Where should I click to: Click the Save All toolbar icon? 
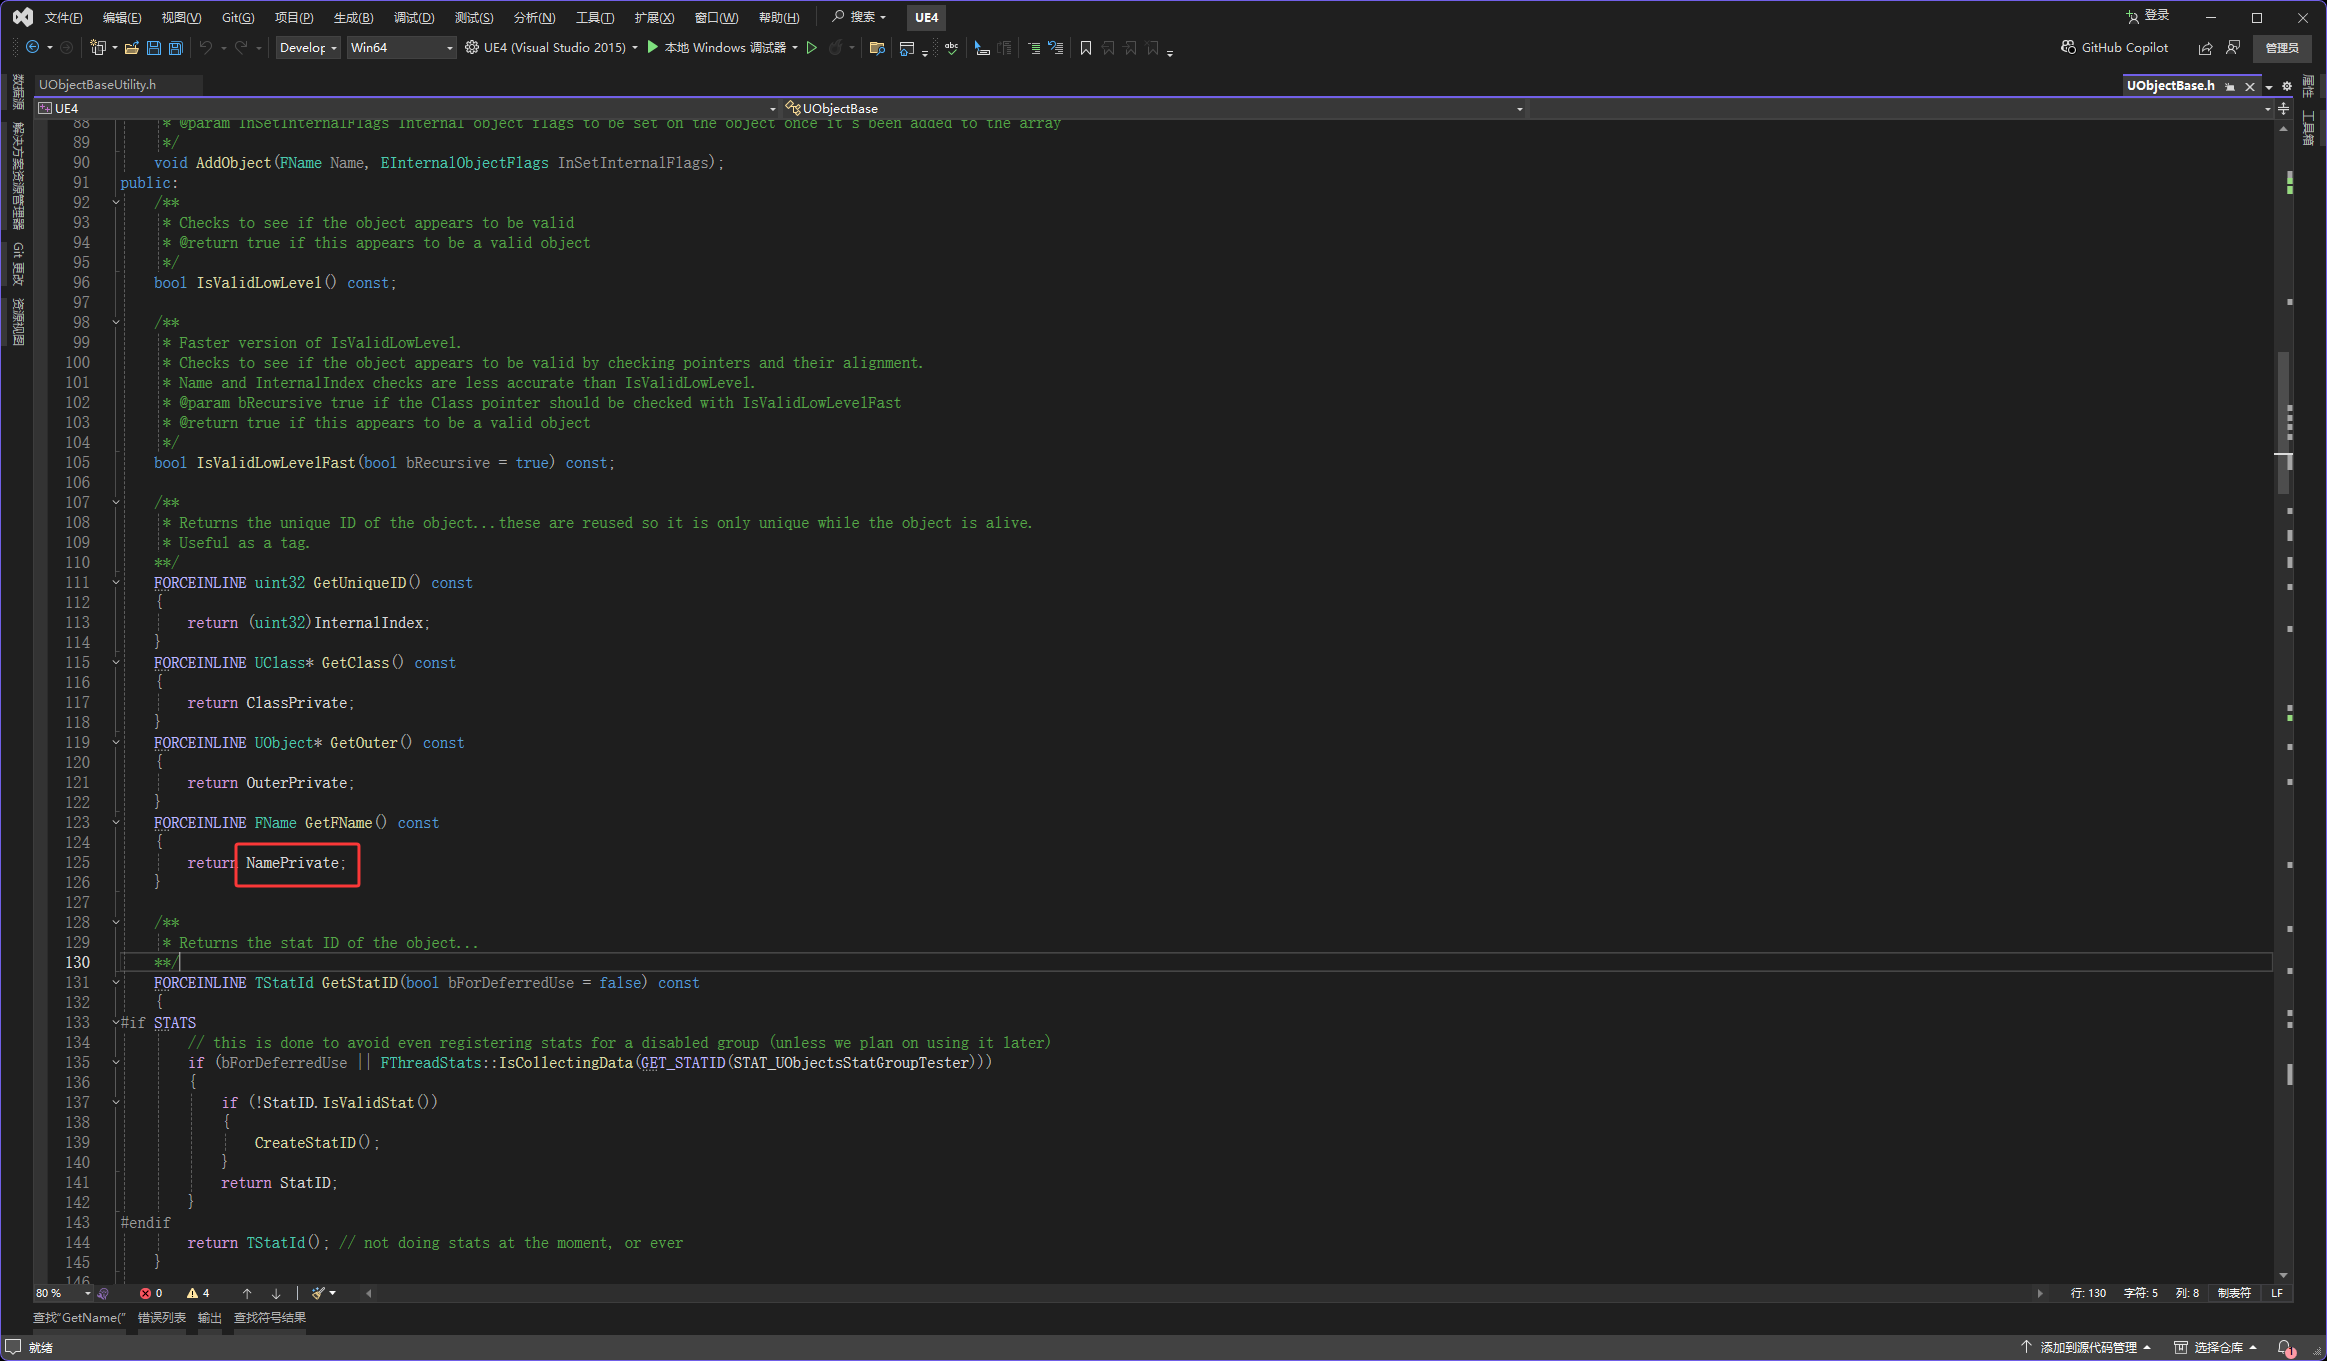click(x=176, y=48)
